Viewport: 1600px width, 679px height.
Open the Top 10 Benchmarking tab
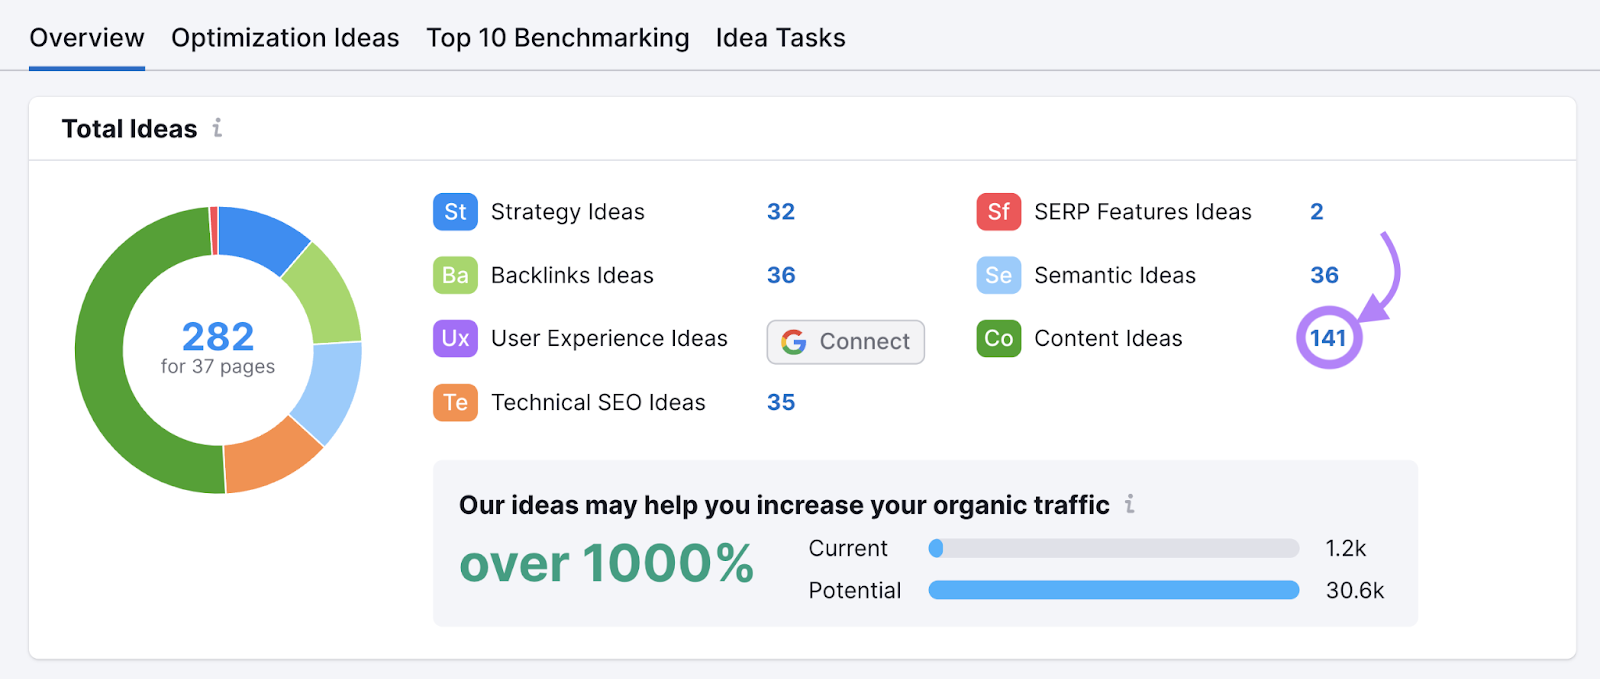click(x=557, y=38)
